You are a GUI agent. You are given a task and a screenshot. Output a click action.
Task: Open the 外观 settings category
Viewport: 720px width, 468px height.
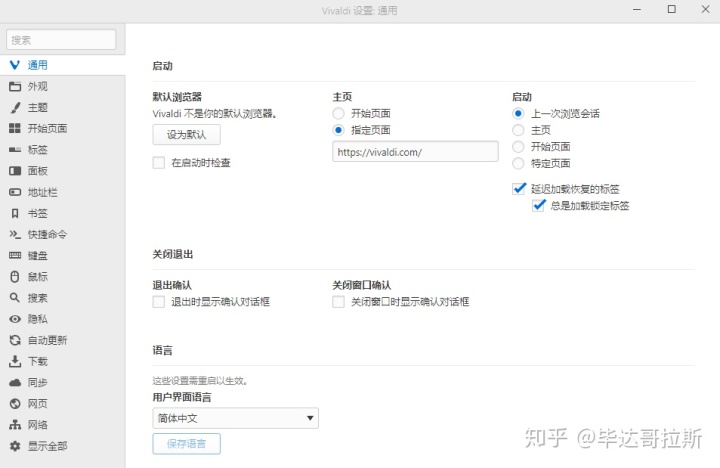coord(62,86)
